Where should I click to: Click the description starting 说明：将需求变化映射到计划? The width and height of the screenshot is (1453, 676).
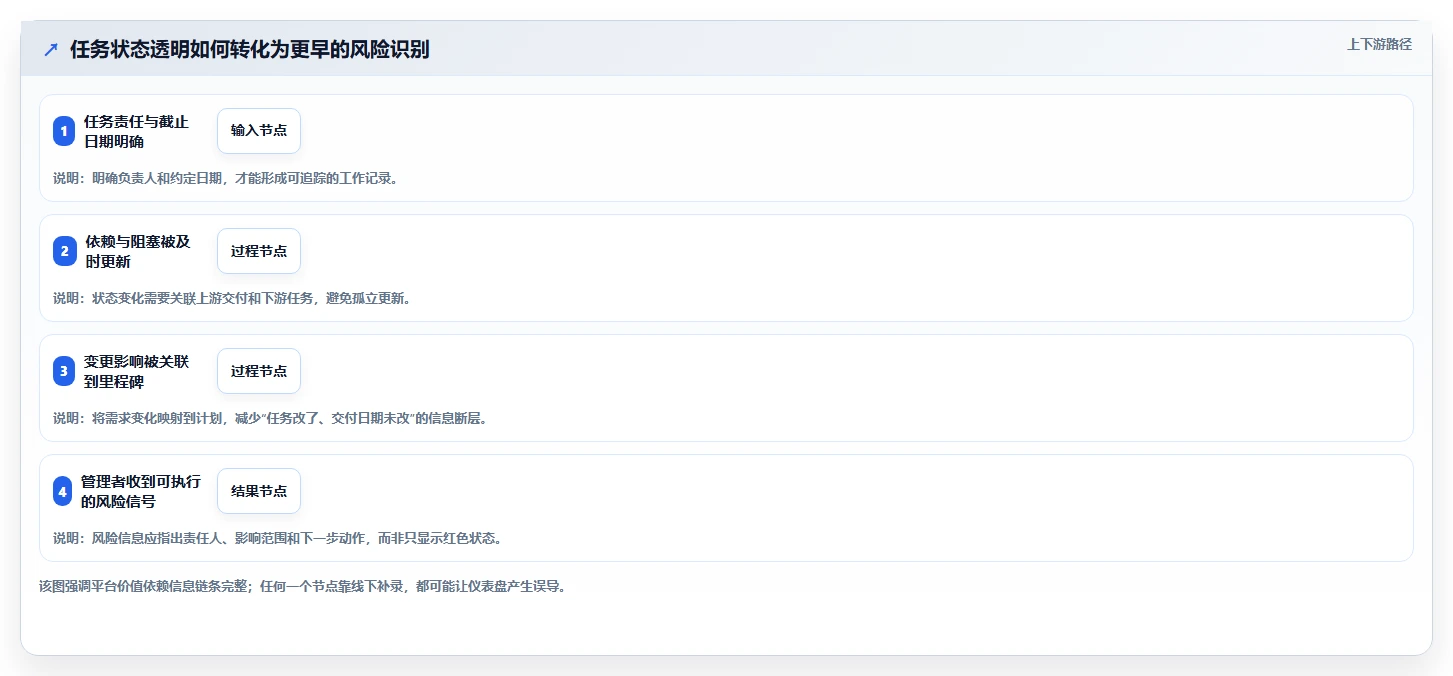point(270,418)
